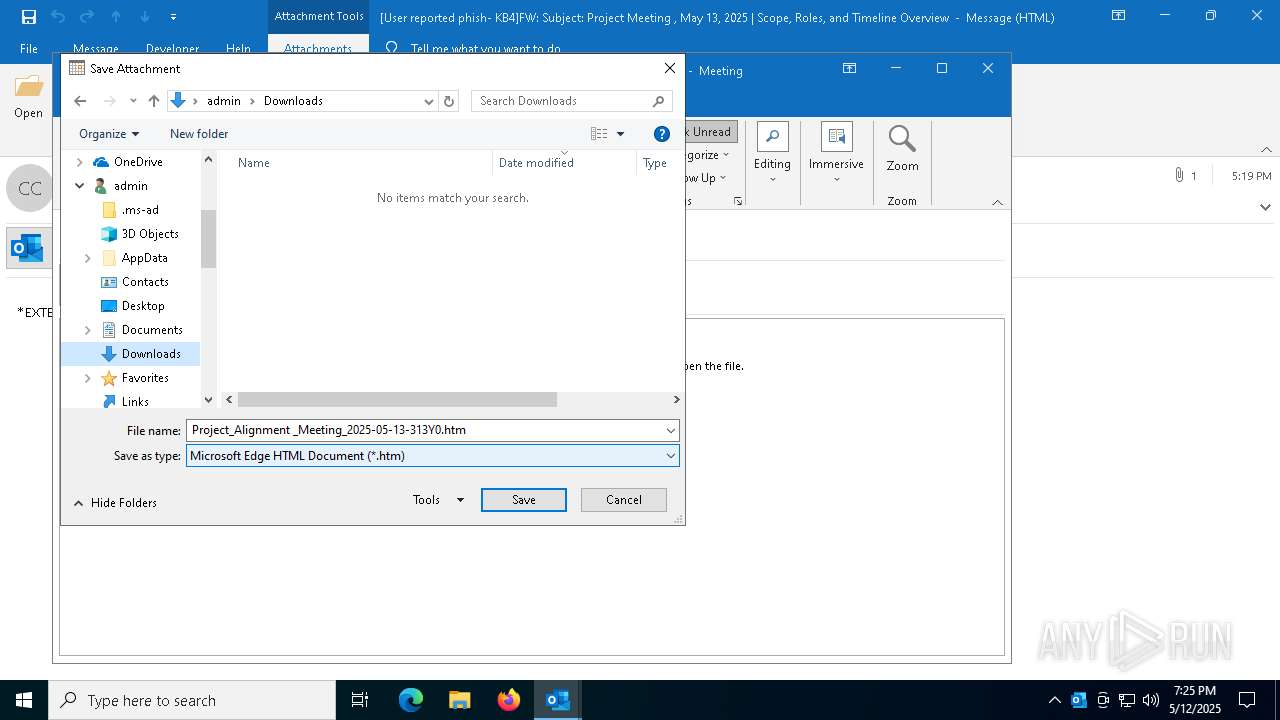Click the Save button
The image size is (1280, 720).
(524, 500)
